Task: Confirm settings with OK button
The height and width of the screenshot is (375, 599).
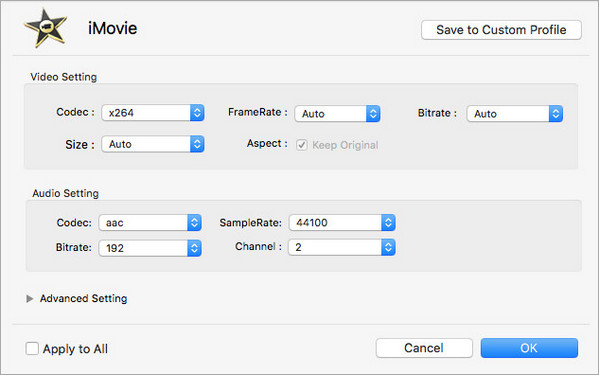Action: (529, 348)
